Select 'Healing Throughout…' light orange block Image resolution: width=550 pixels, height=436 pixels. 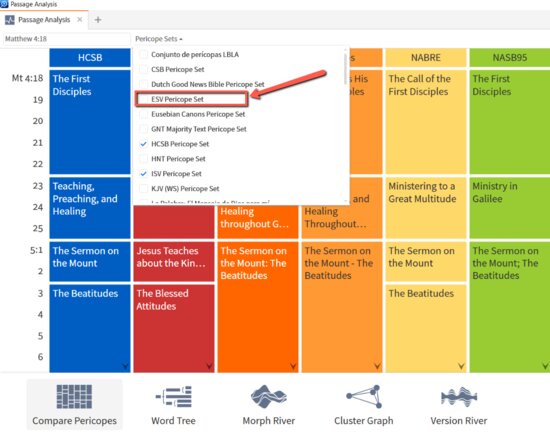[x=342, y=222]
